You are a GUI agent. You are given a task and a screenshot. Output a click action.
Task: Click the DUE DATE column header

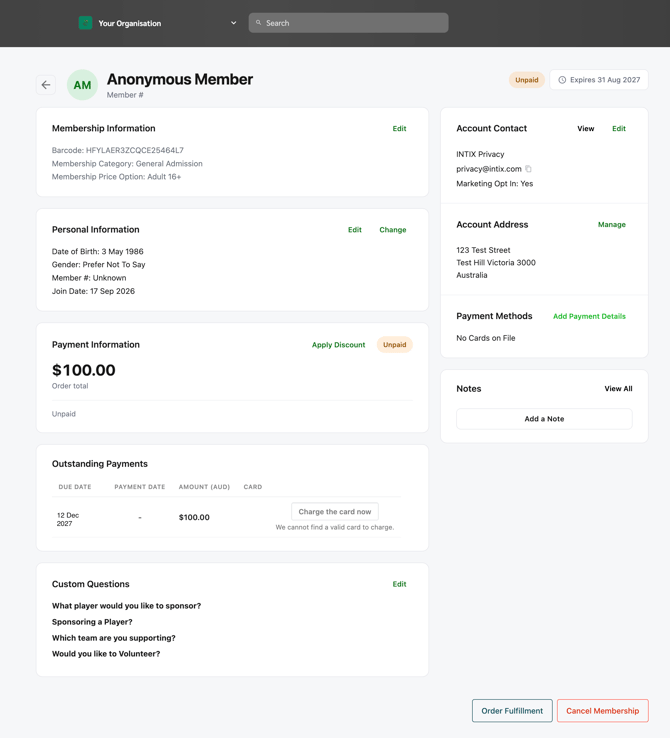coord(75,487)
